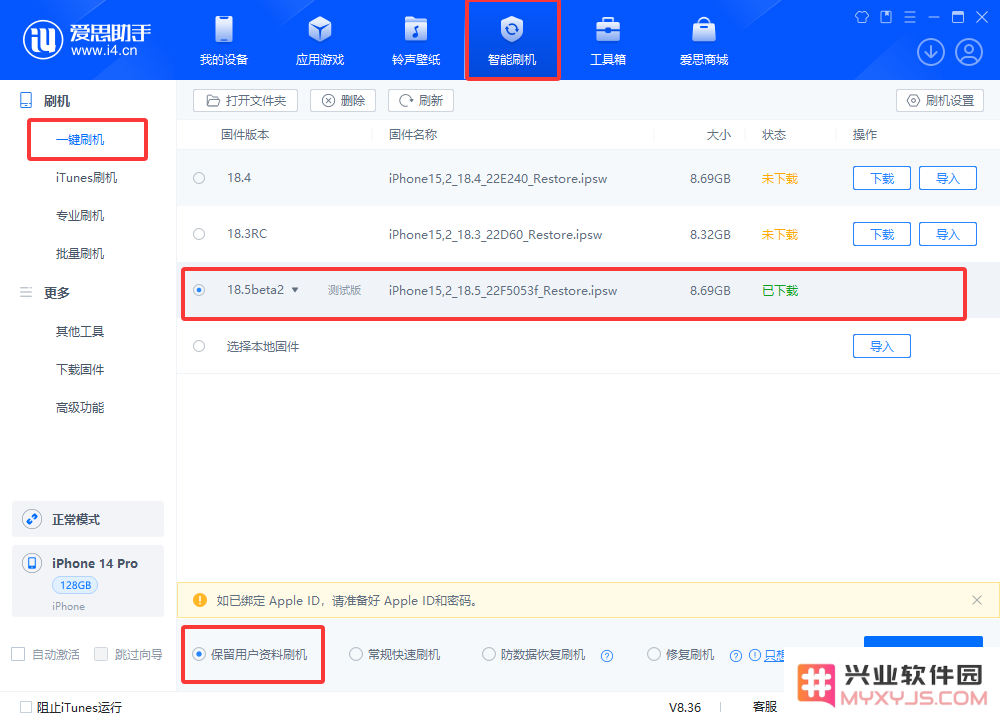Image resolution: width=1000 pixels, height=722 pixels.
Task: Open iTunes刷机 in sidebar
Action: point(86,178)
